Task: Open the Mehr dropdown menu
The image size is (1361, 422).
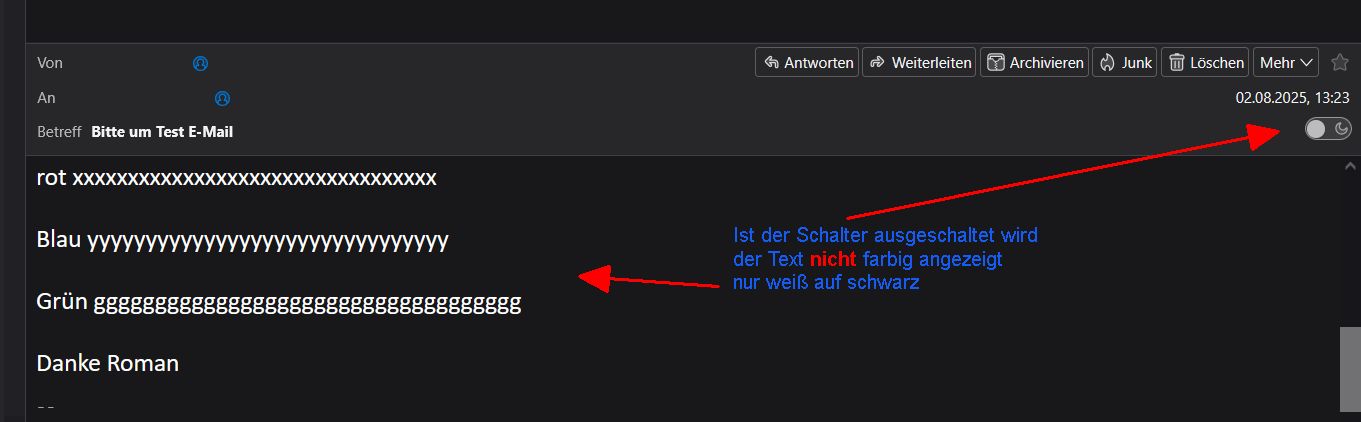Action: (x=1286, y=62)
